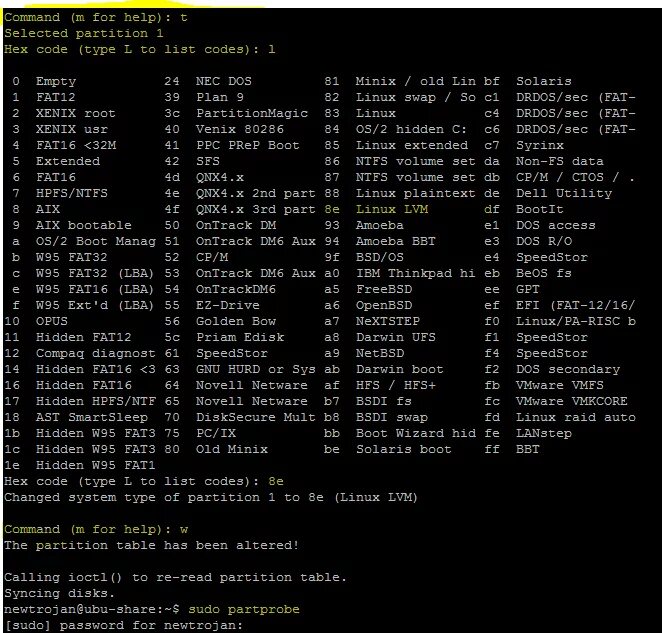
Task: Select the 'Empty' partition type entry
Action: pos(56,82)
